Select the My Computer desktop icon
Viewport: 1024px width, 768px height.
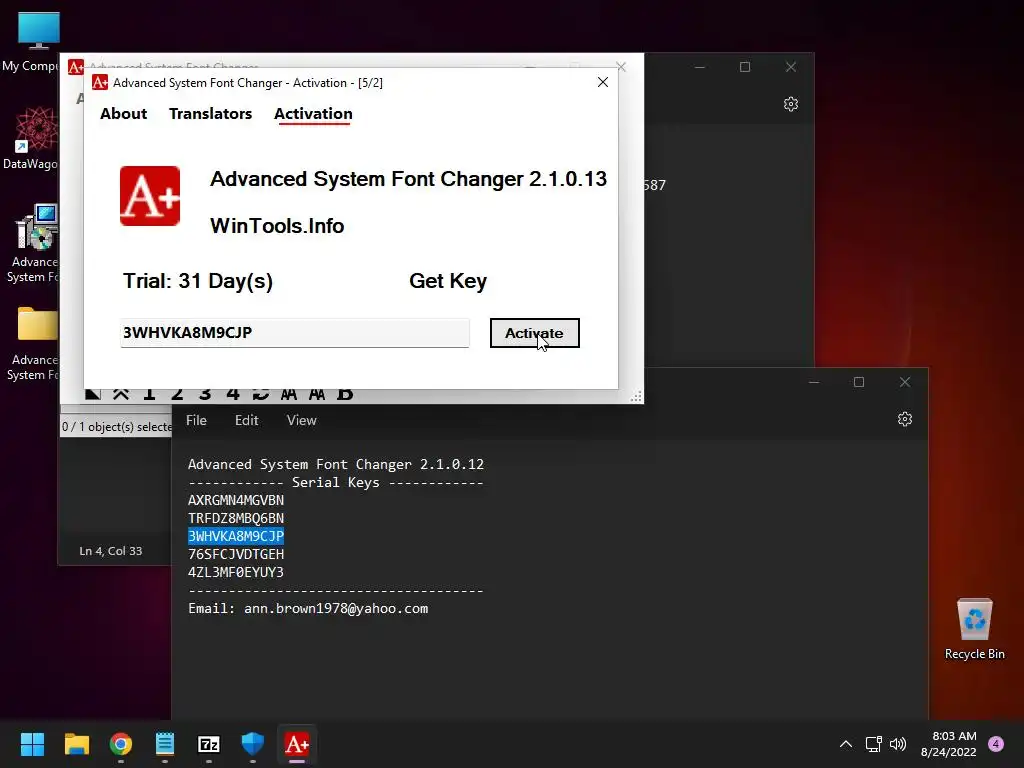(x=39, y=41)
